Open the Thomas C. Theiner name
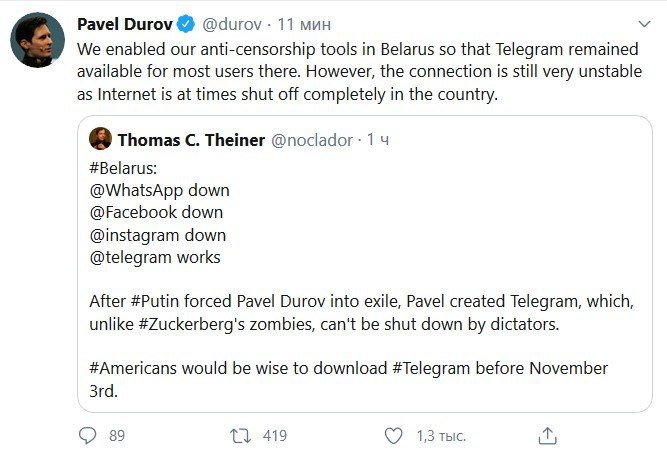This screenshot has width=667, height=457. click(x=191, y=140)
